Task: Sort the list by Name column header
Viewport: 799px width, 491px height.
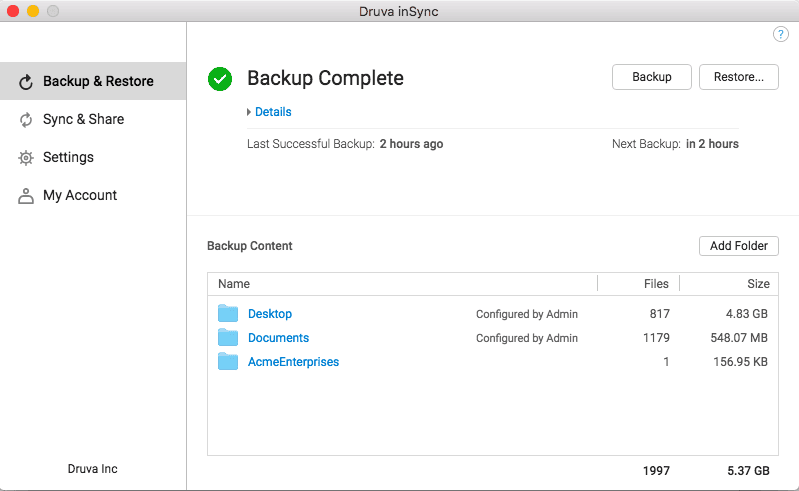Action: [x=234, y=284]
